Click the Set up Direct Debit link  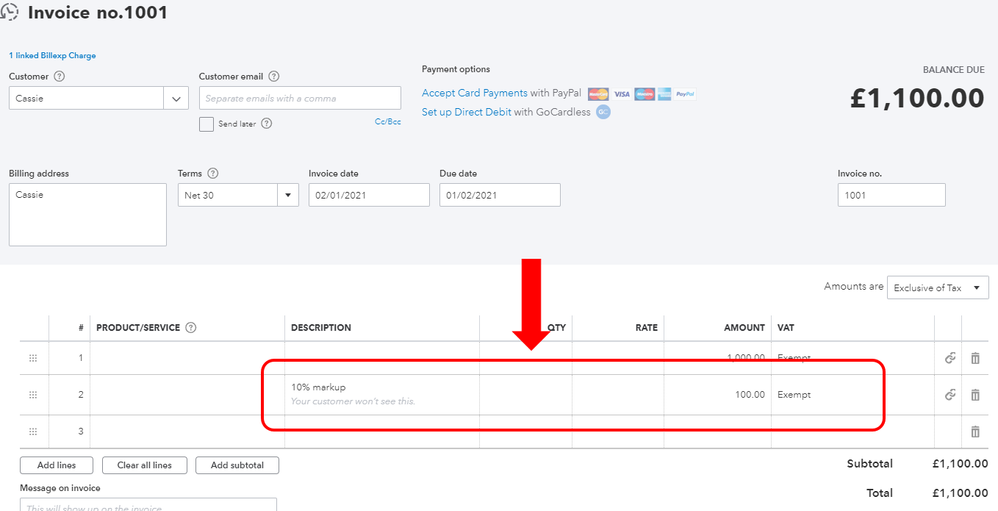(x=465, y=112)
